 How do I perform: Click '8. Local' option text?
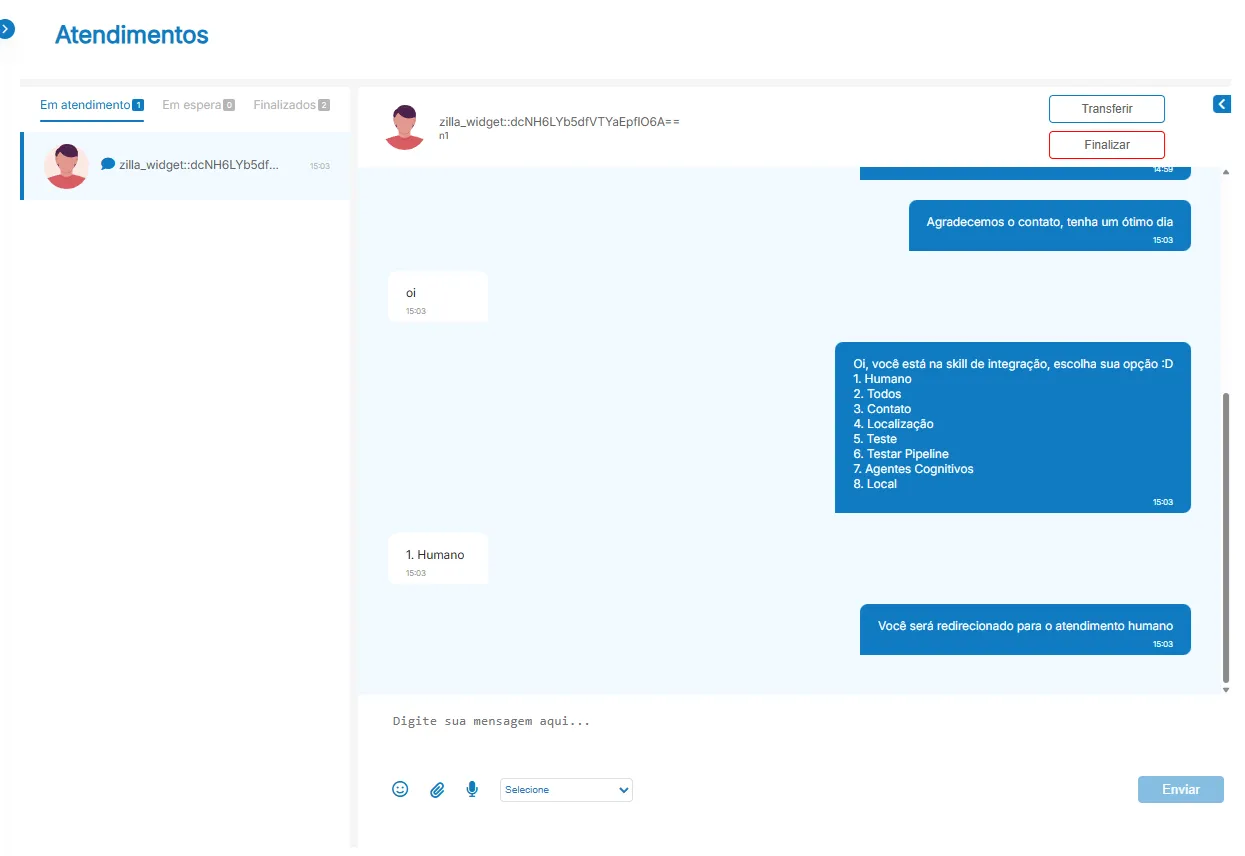(x=875, y=484)
